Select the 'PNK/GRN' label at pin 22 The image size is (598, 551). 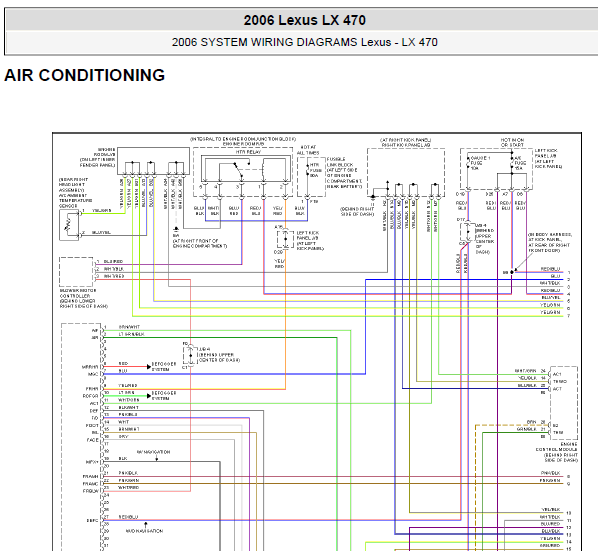(x=129, y=480)
